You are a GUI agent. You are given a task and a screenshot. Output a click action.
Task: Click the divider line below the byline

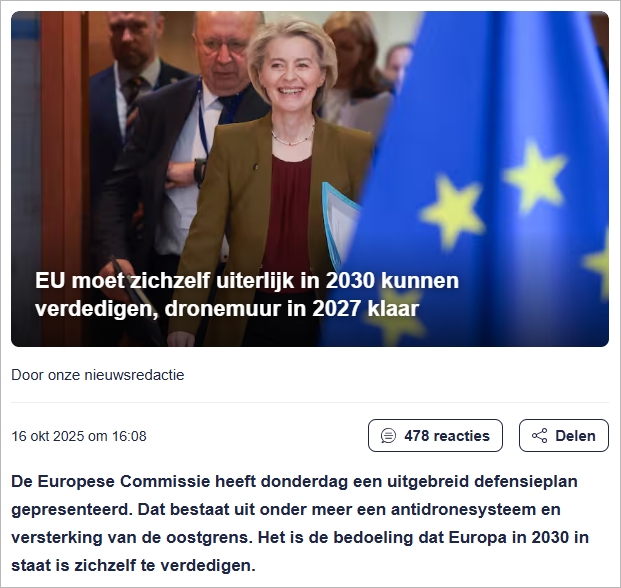(x=310, y=402)
